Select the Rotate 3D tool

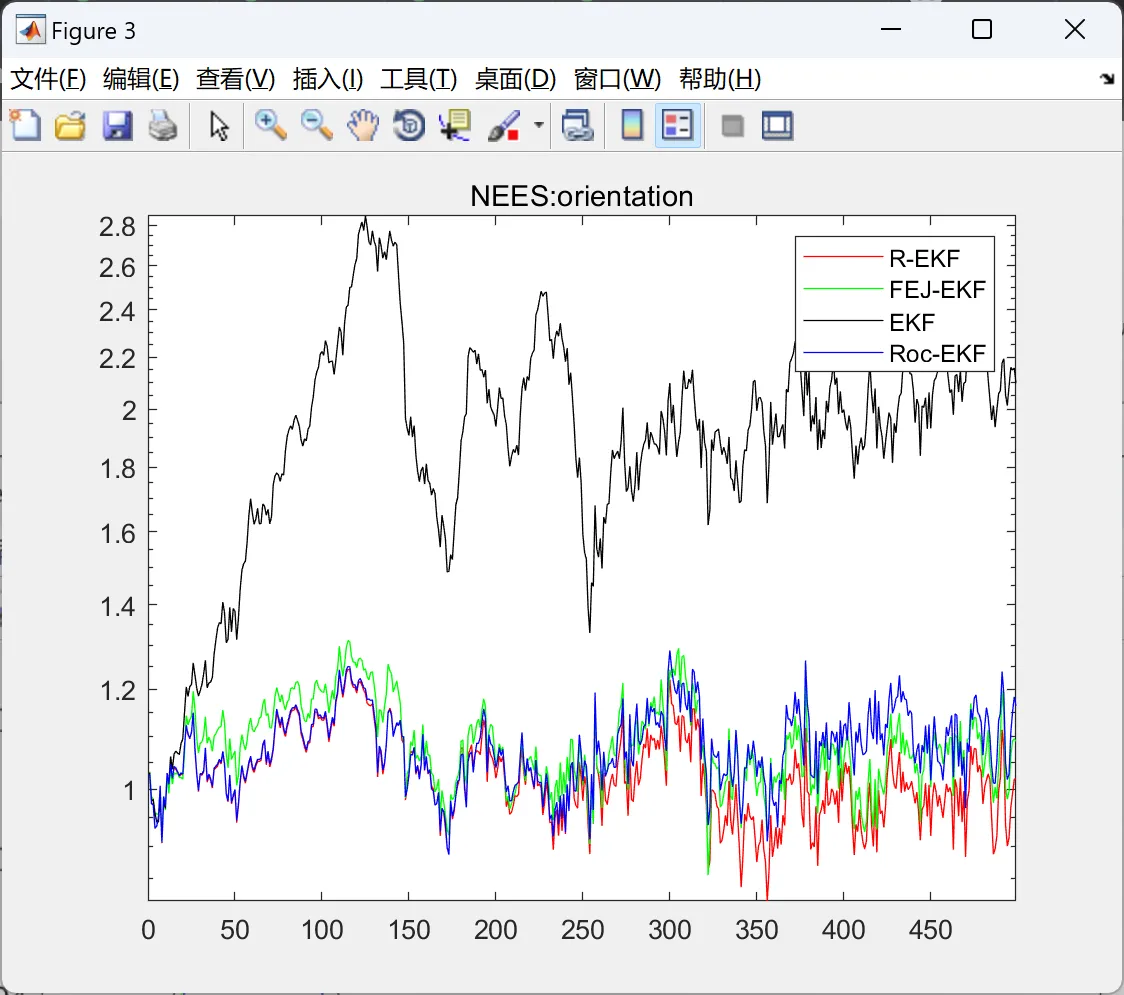409,125
